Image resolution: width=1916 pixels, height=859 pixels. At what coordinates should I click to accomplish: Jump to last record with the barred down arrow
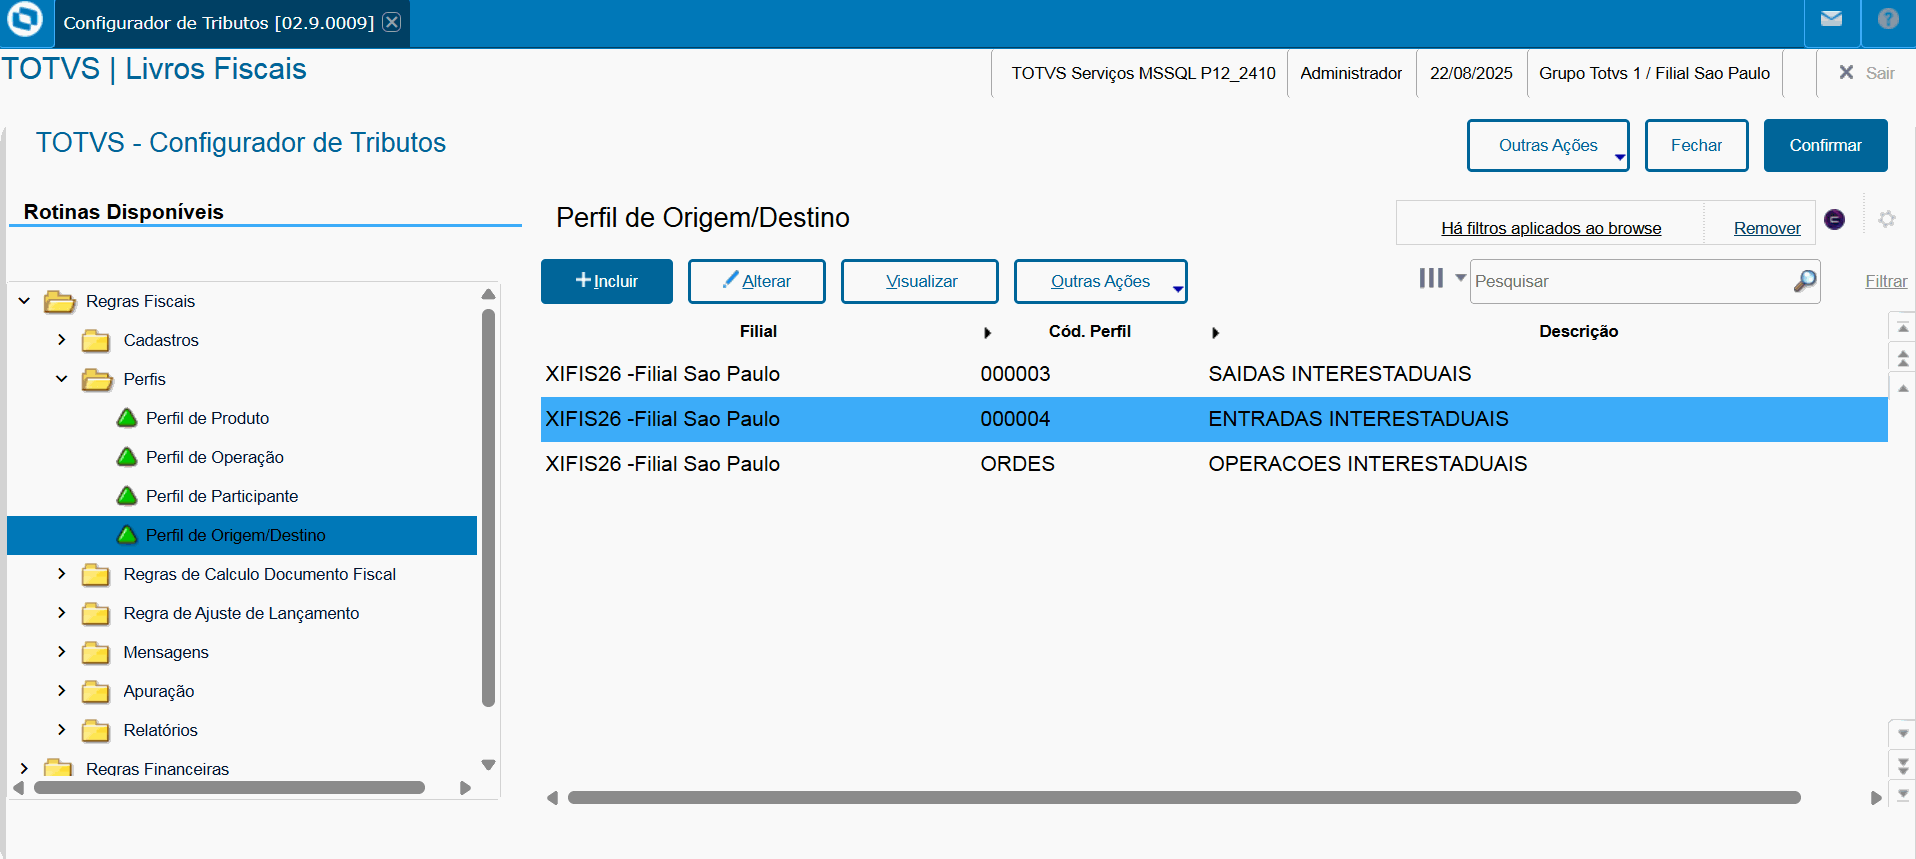tap(1903, 794)
